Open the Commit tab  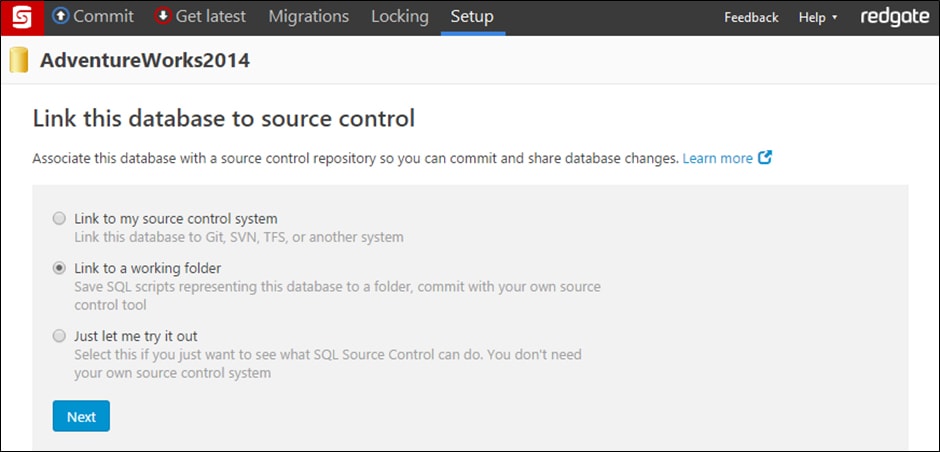tap(94, 17)
